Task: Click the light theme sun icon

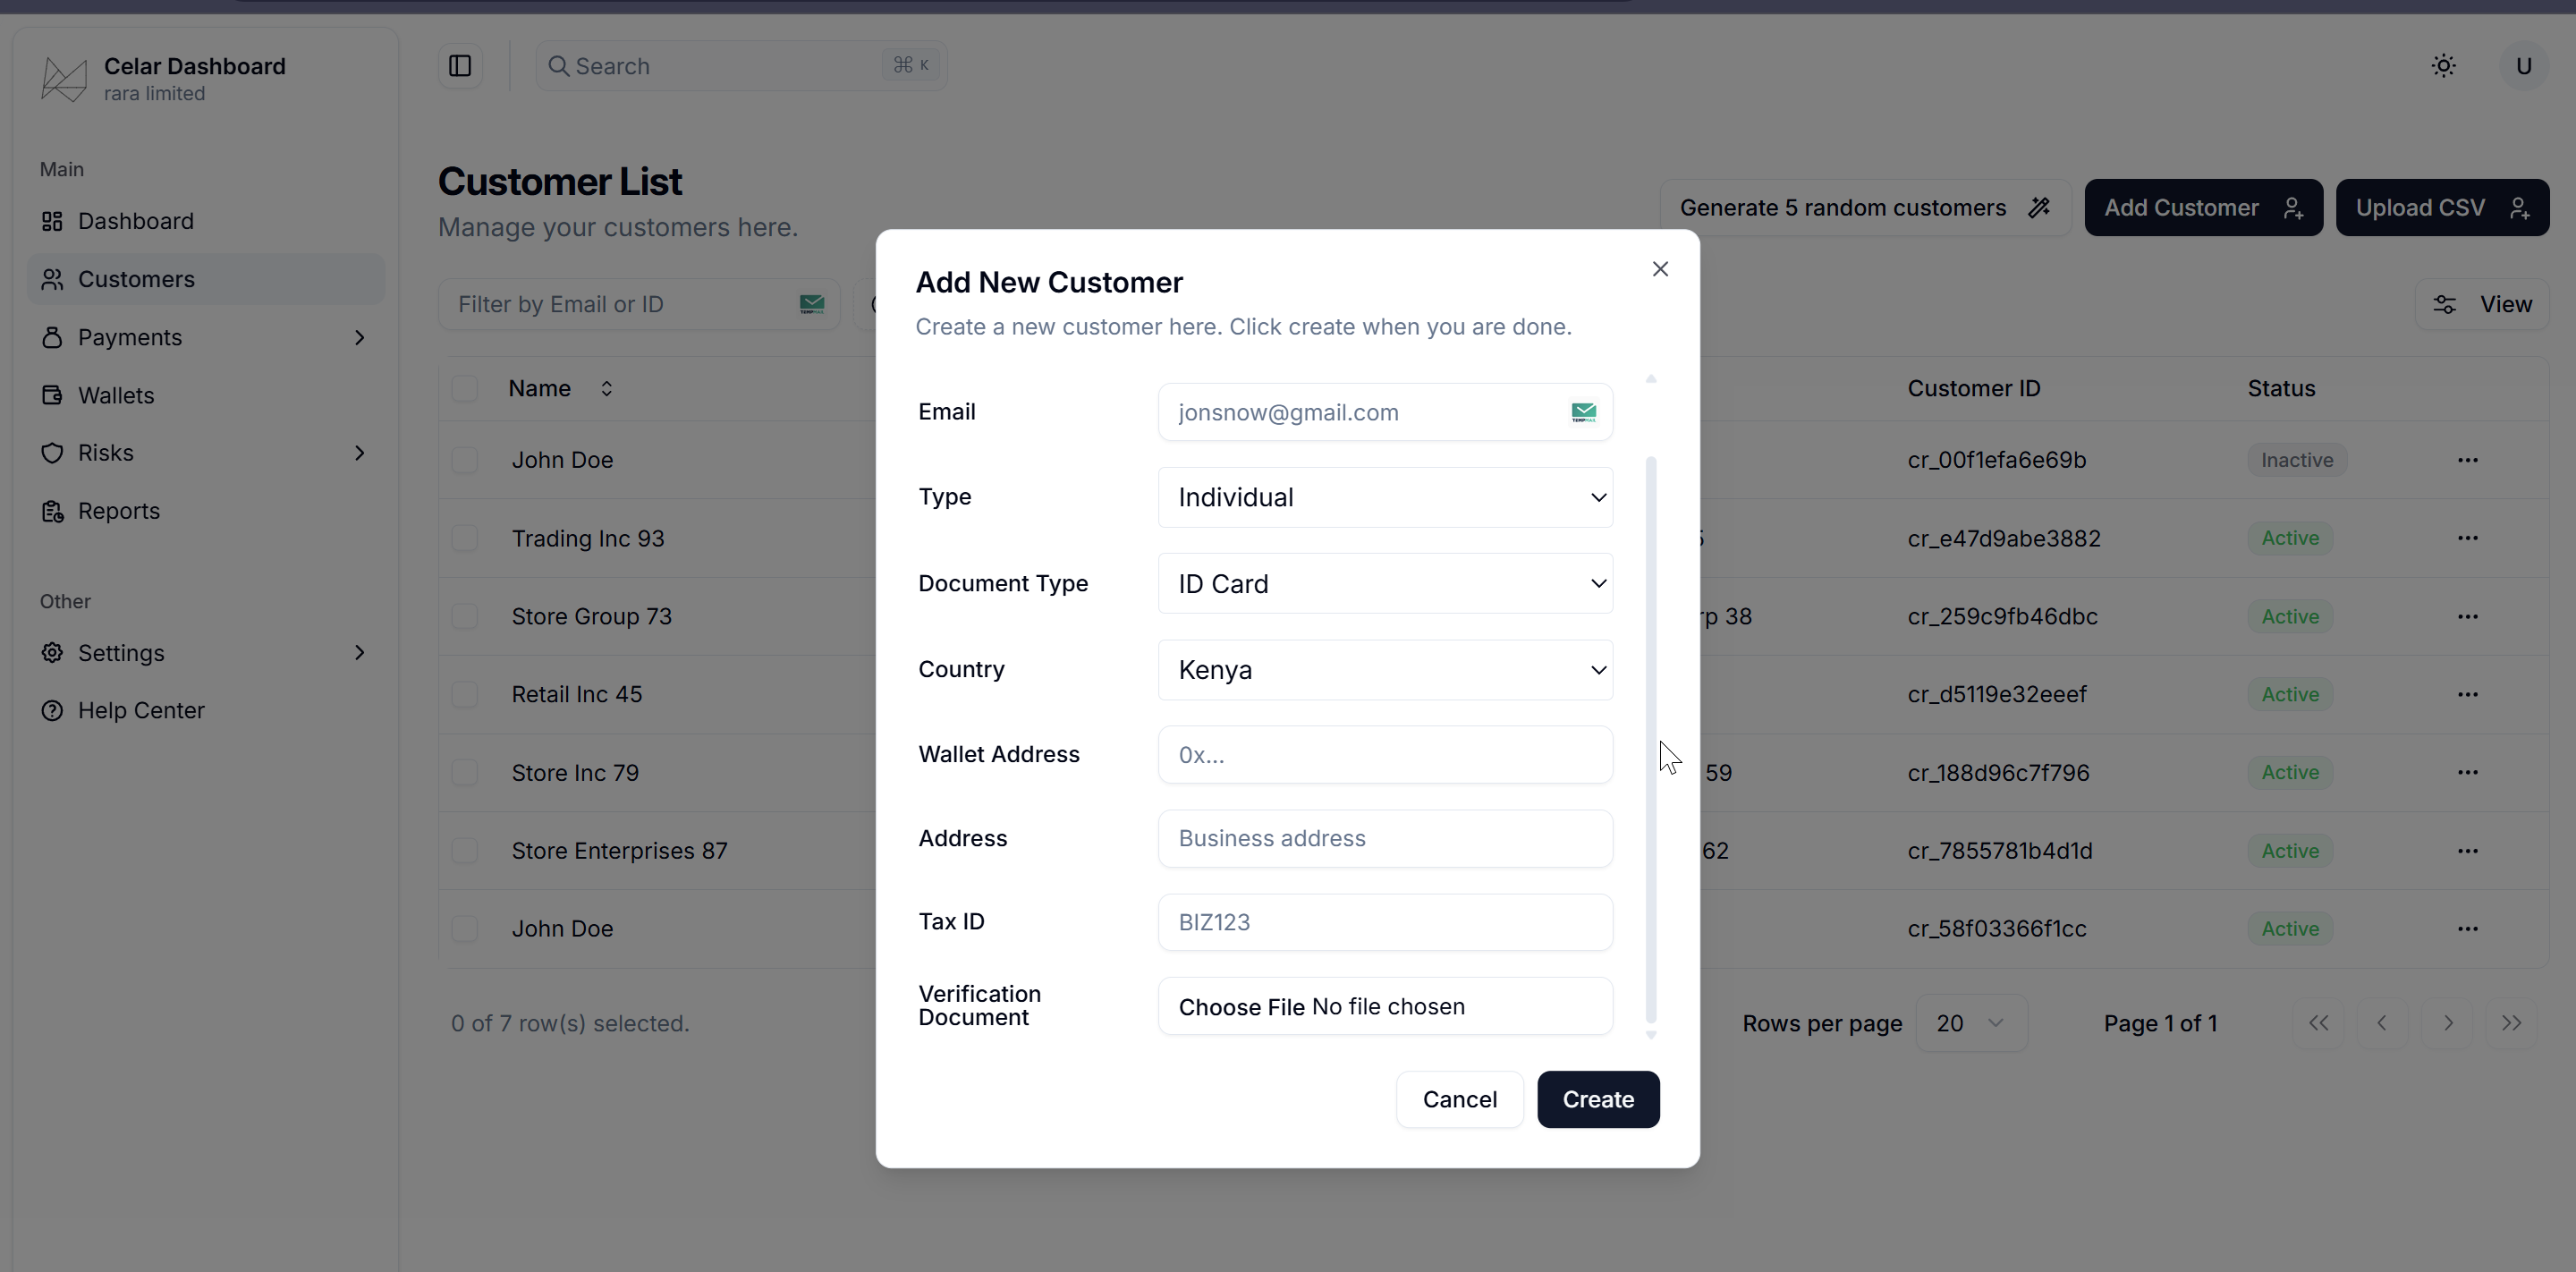Action: (2443, 66)
